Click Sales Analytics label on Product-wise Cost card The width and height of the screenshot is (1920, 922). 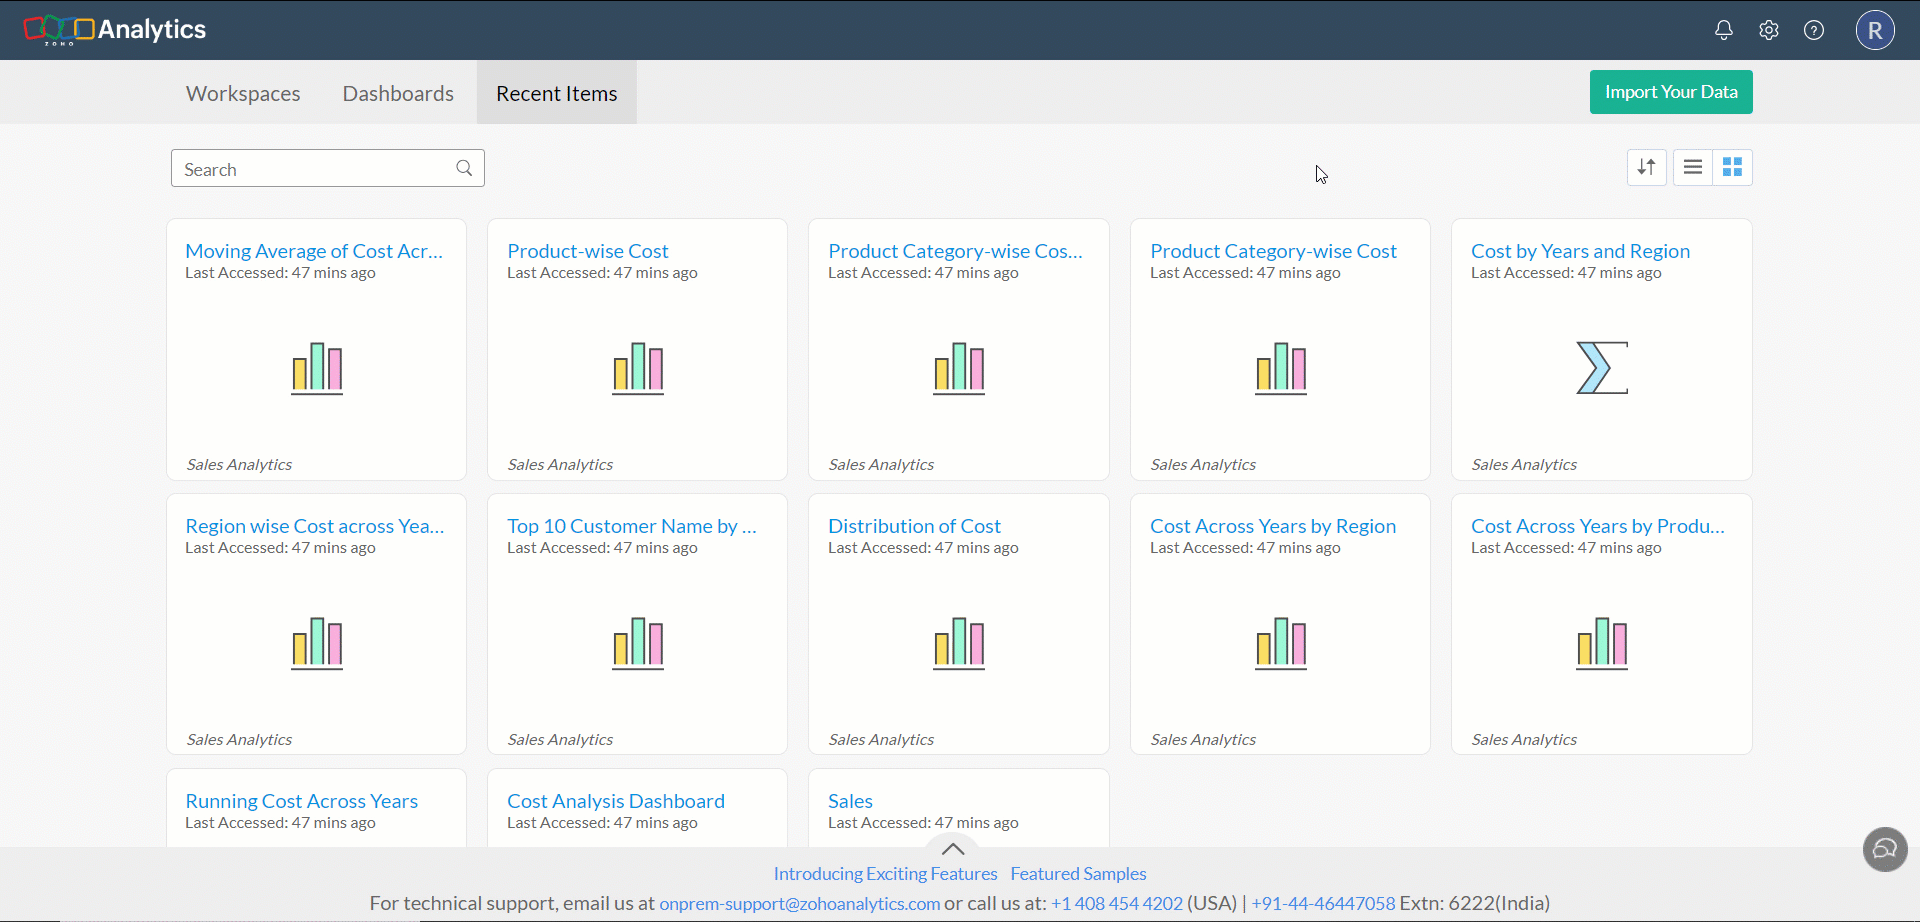[x=560, y=464]
